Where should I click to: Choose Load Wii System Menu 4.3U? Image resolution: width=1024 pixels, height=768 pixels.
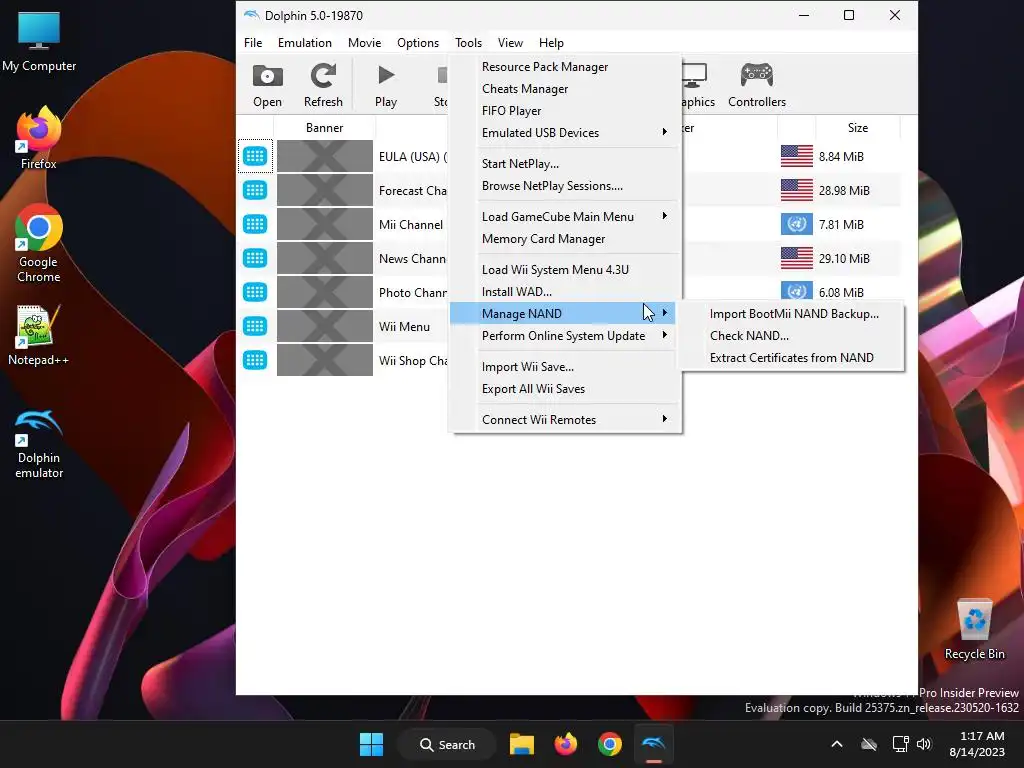pyautogui.click(x=565, y=270)
